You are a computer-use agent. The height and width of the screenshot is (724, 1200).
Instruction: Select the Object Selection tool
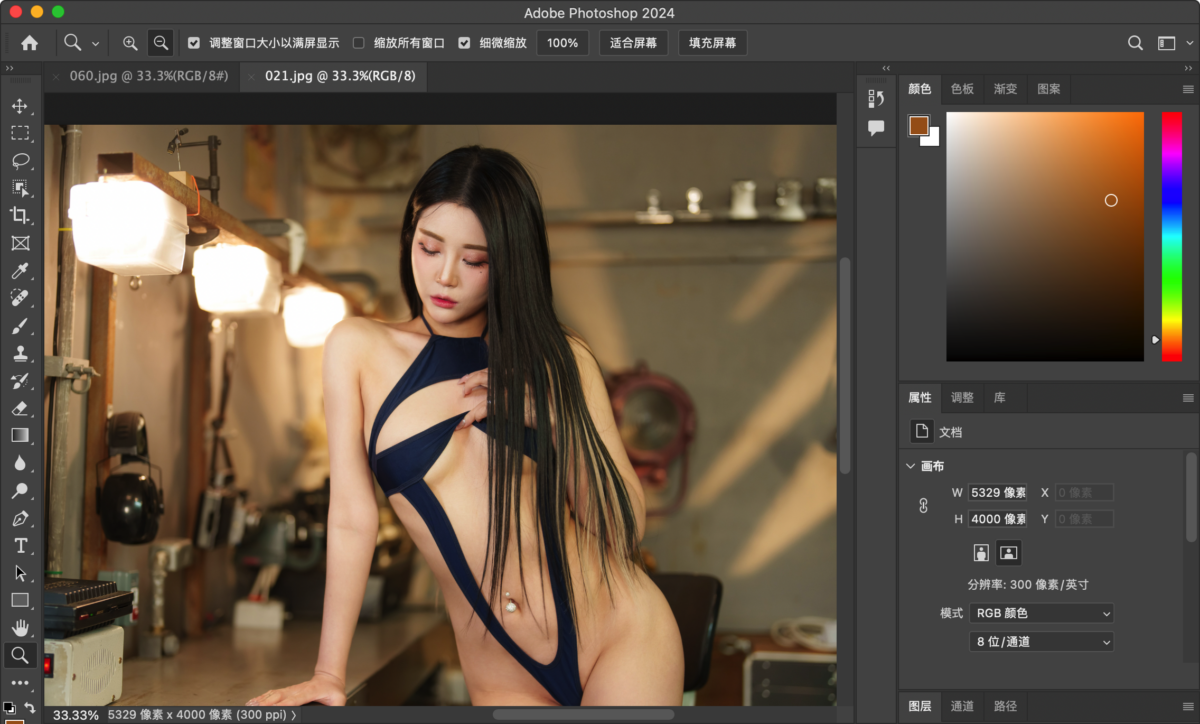[x=20, y=188]
